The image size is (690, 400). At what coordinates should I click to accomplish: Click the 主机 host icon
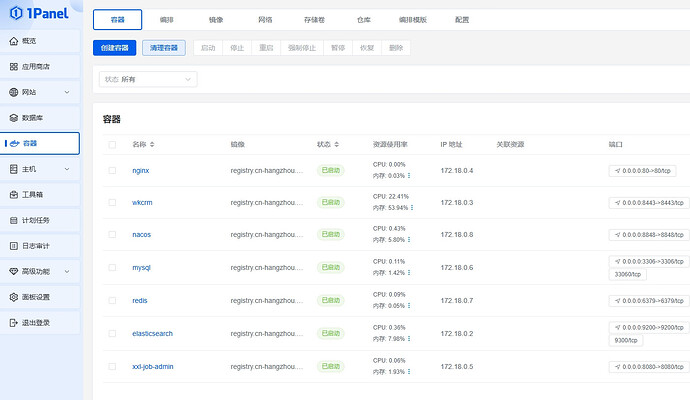pyautogui.click(x=14, y=169)
